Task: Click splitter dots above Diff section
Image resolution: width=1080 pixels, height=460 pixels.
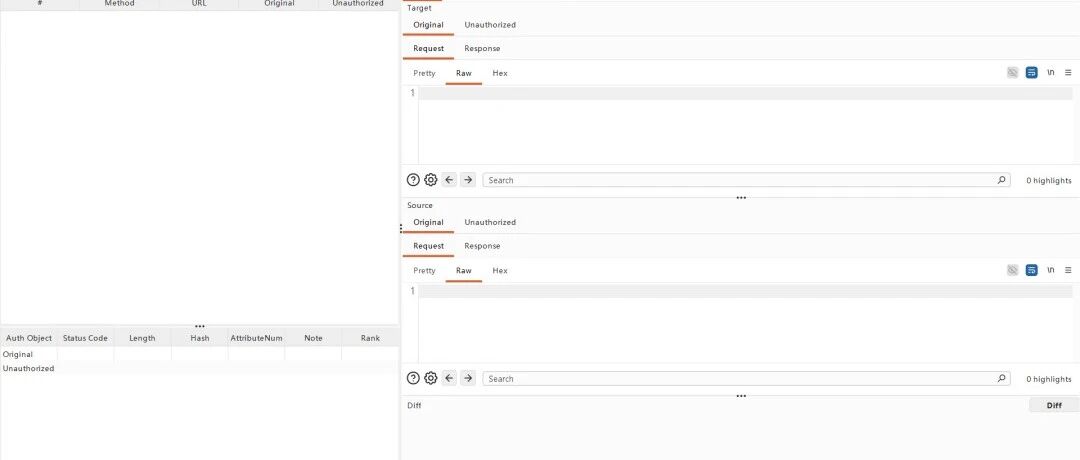Action: coord(741,396)
